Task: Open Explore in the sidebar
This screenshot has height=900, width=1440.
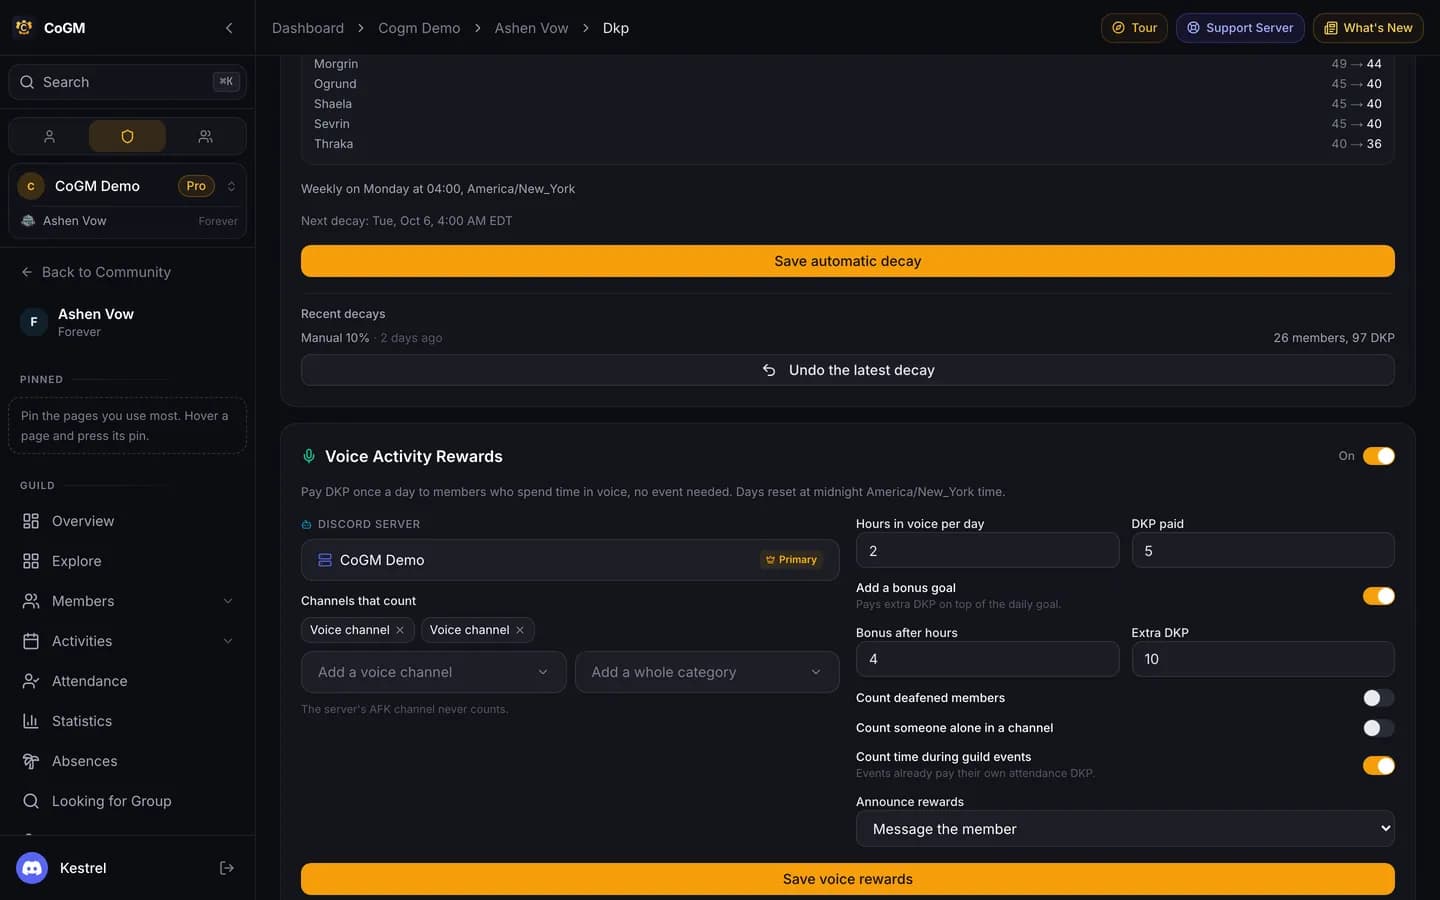Action: click(x=127, y=561)
